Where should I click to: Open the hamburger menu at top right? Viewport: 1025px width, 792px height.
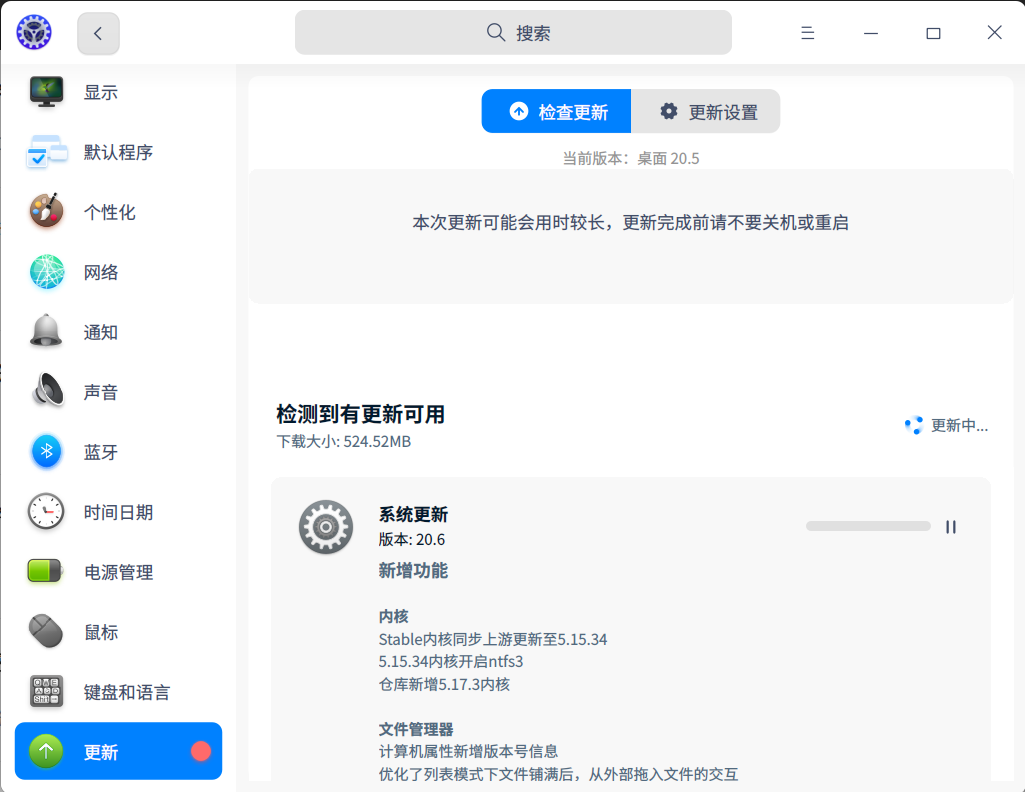[807, 32]
